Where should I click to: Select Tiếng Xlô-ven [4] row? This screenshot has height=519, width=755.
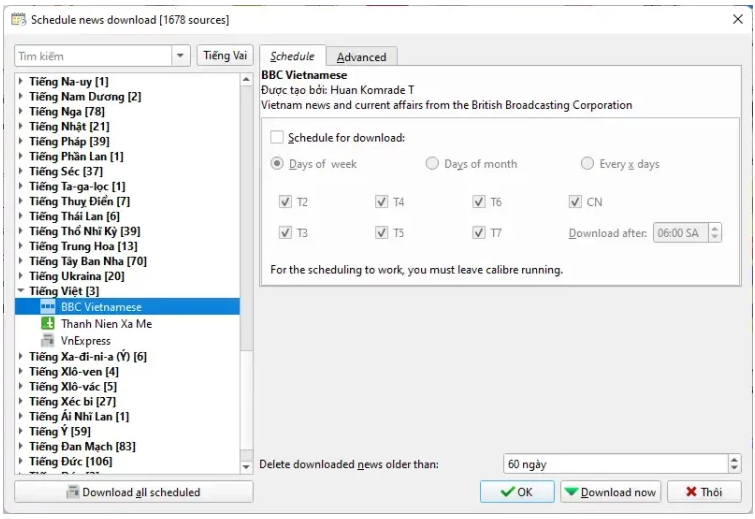[127, 371]
